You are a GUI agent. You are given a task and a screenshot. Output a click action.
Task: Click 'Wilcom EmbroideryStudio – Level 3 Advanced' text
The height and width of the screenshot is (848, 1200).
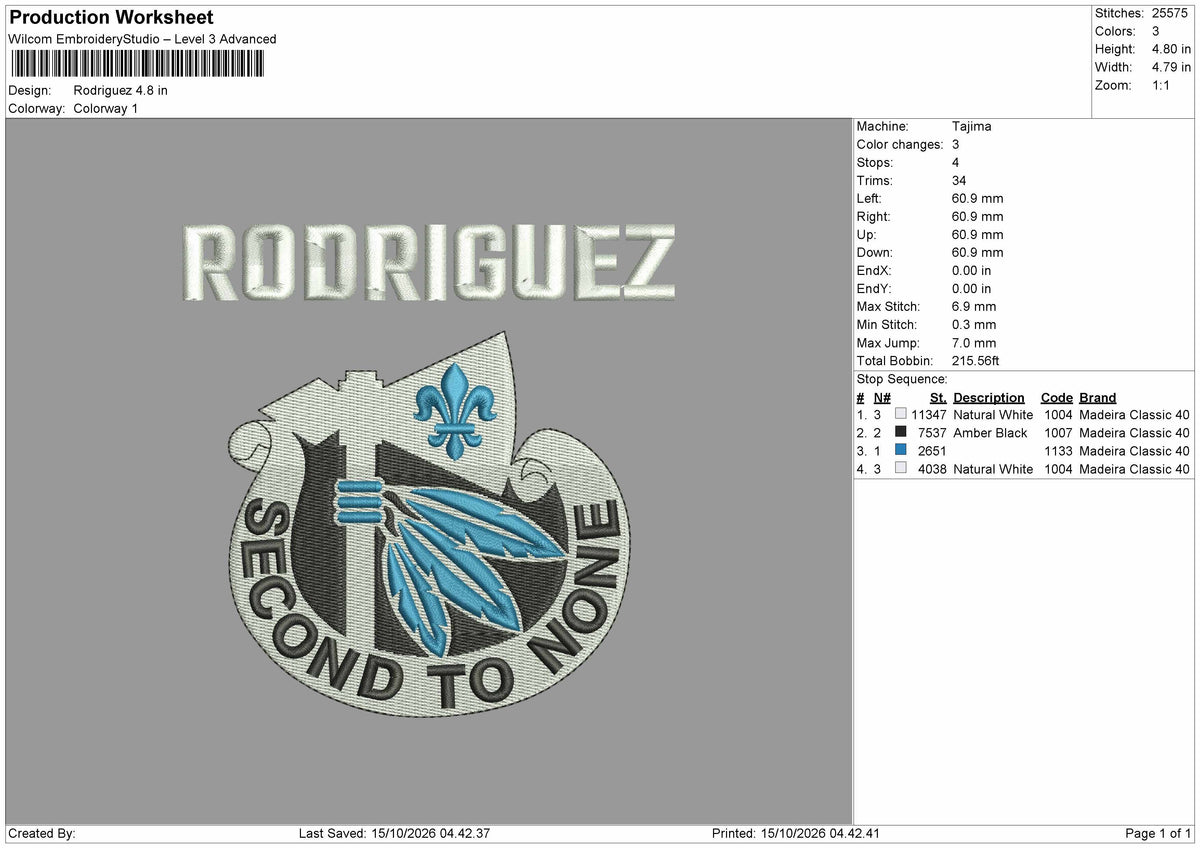coord(142,39)
